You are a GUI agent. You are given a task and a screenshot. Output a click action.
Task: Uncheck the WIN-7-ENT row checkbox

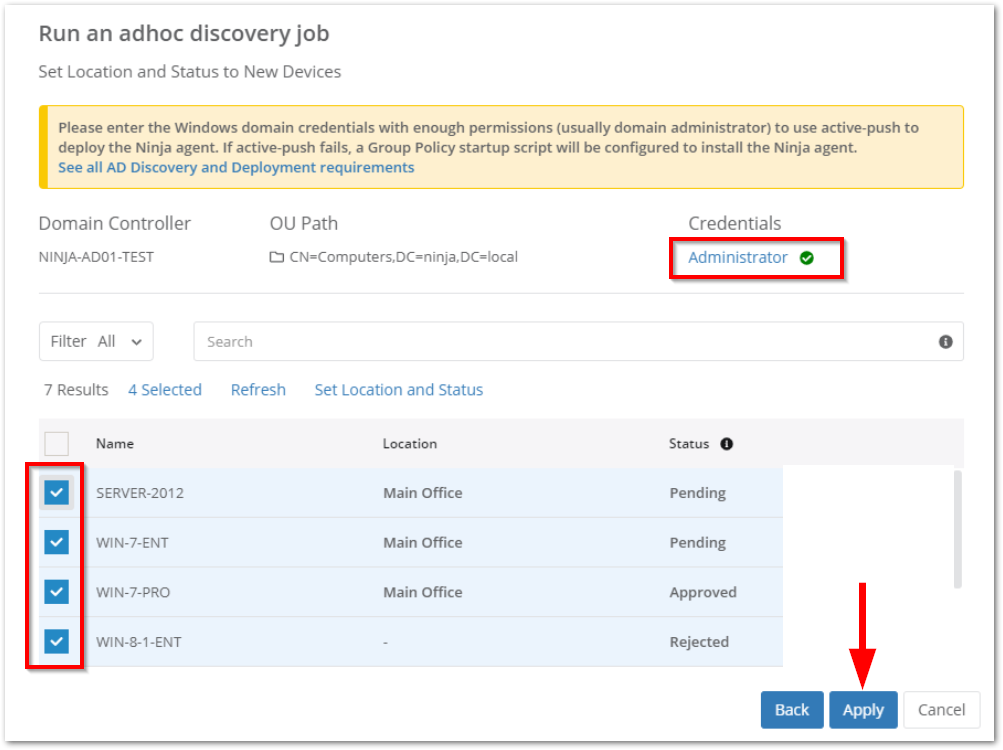pyautogui.click(x=56, y=542)
